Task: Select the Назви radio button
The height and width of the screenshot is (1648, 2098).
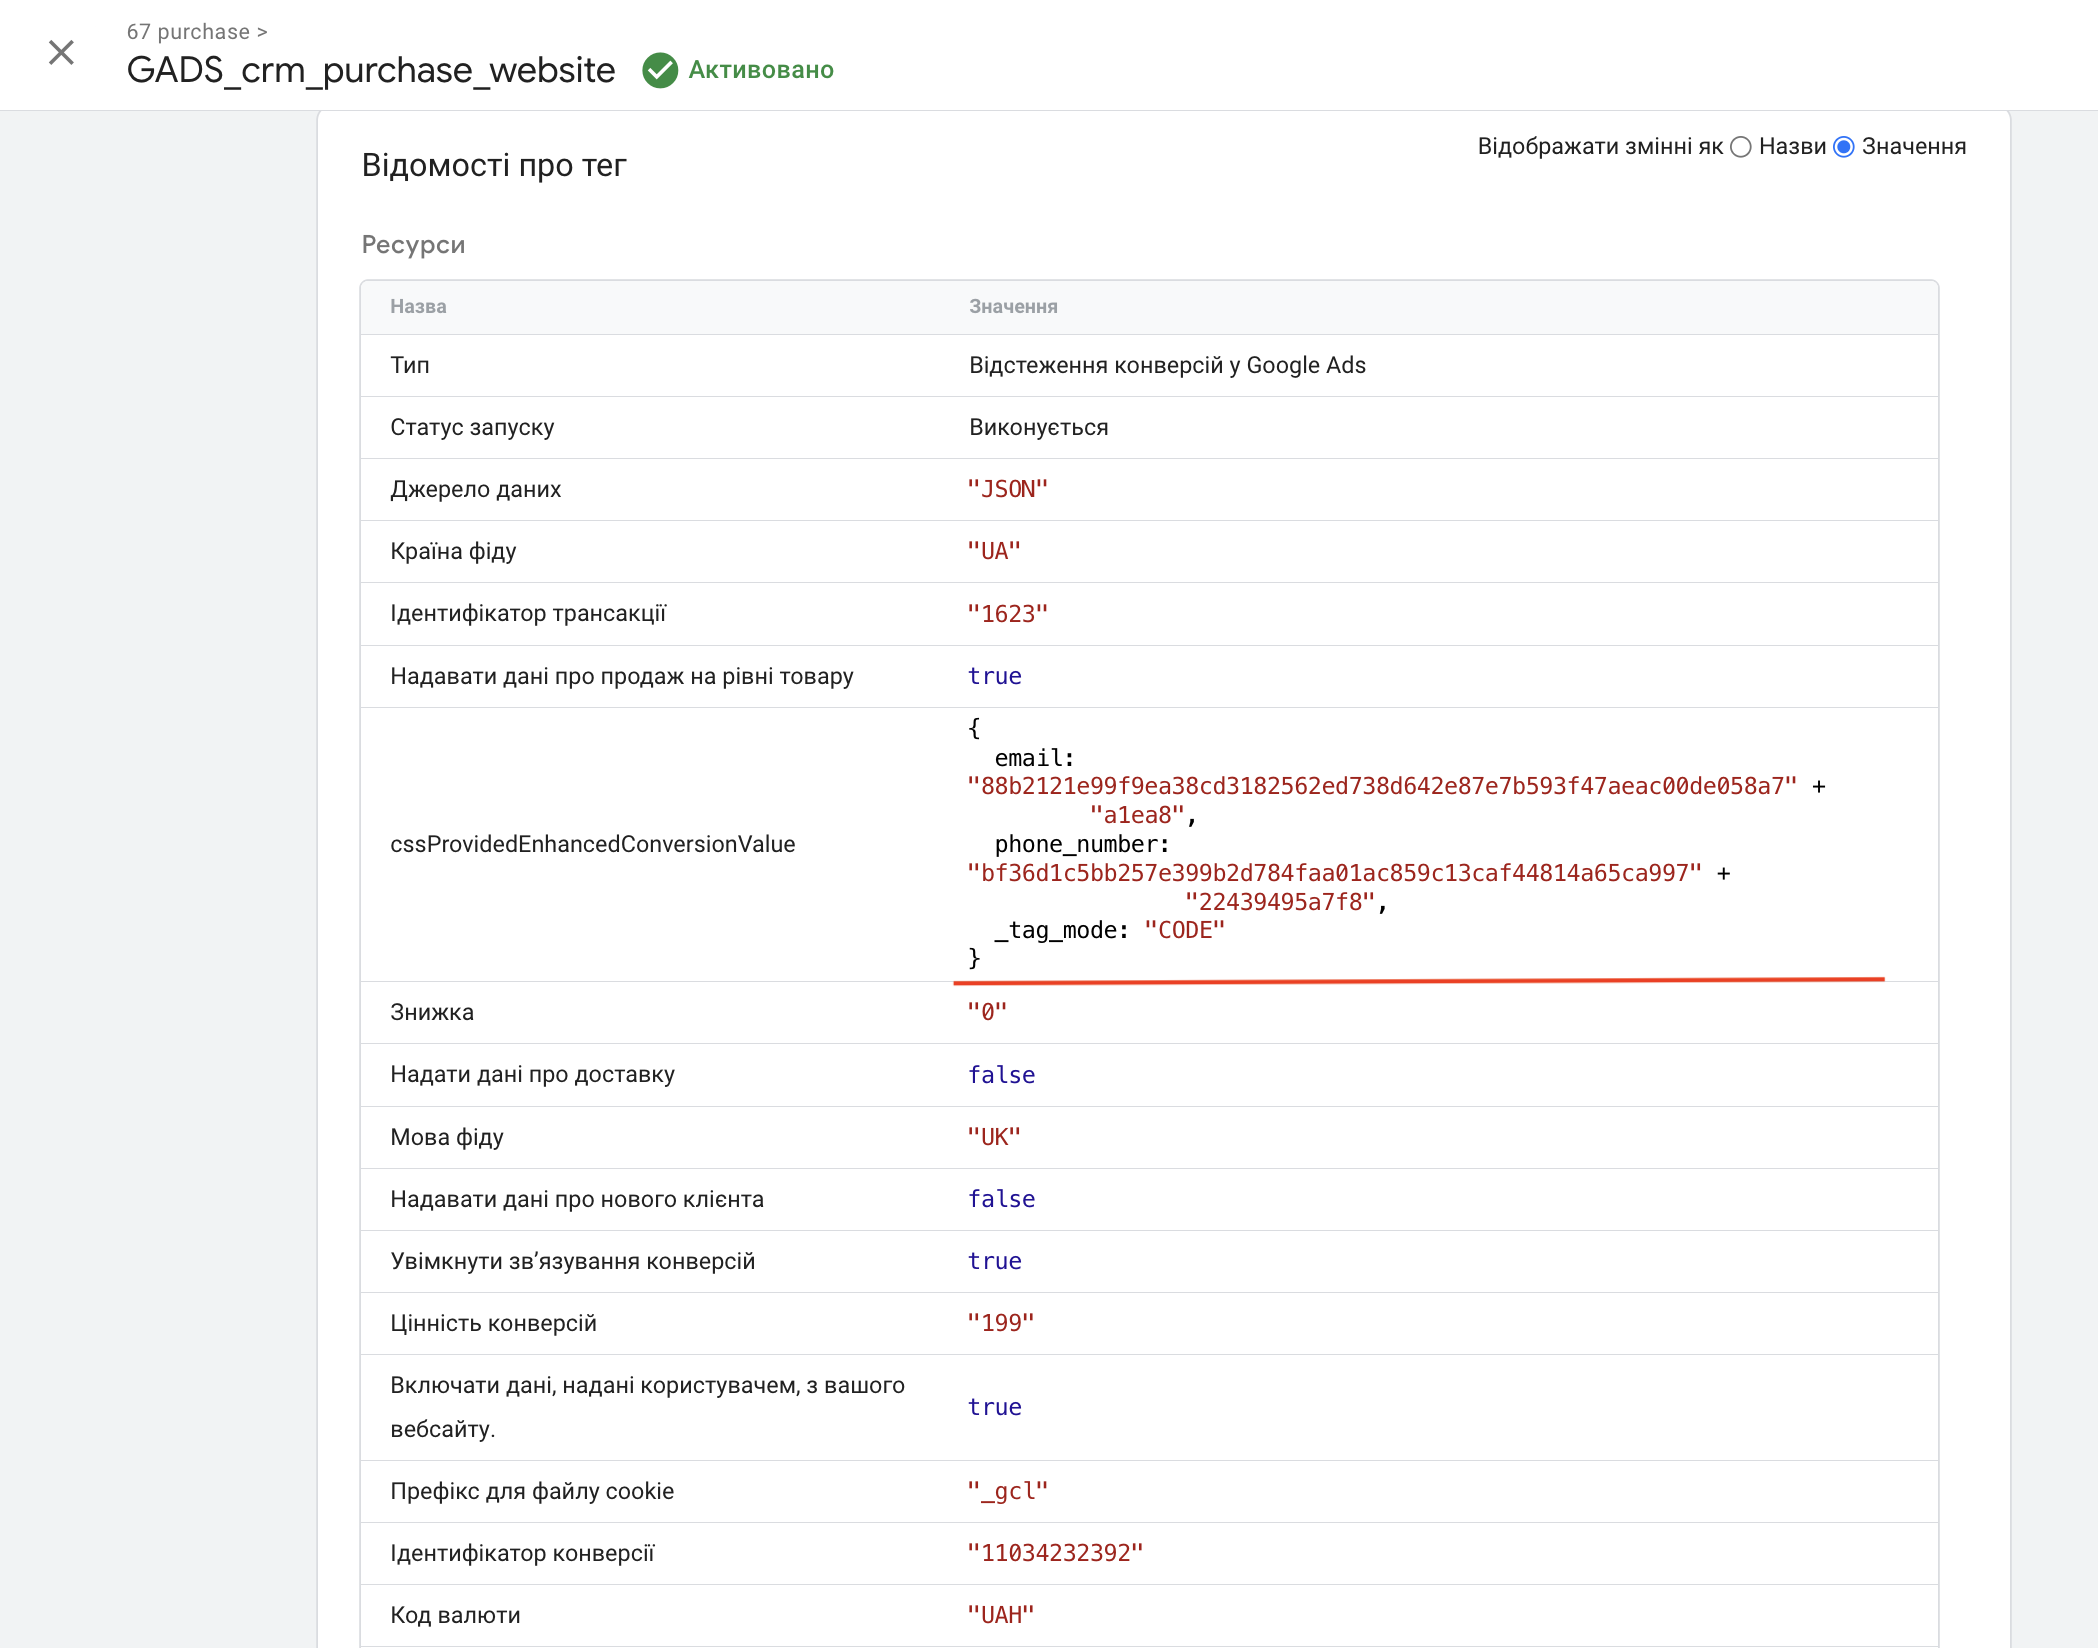Action: [x=1741, y=147]
